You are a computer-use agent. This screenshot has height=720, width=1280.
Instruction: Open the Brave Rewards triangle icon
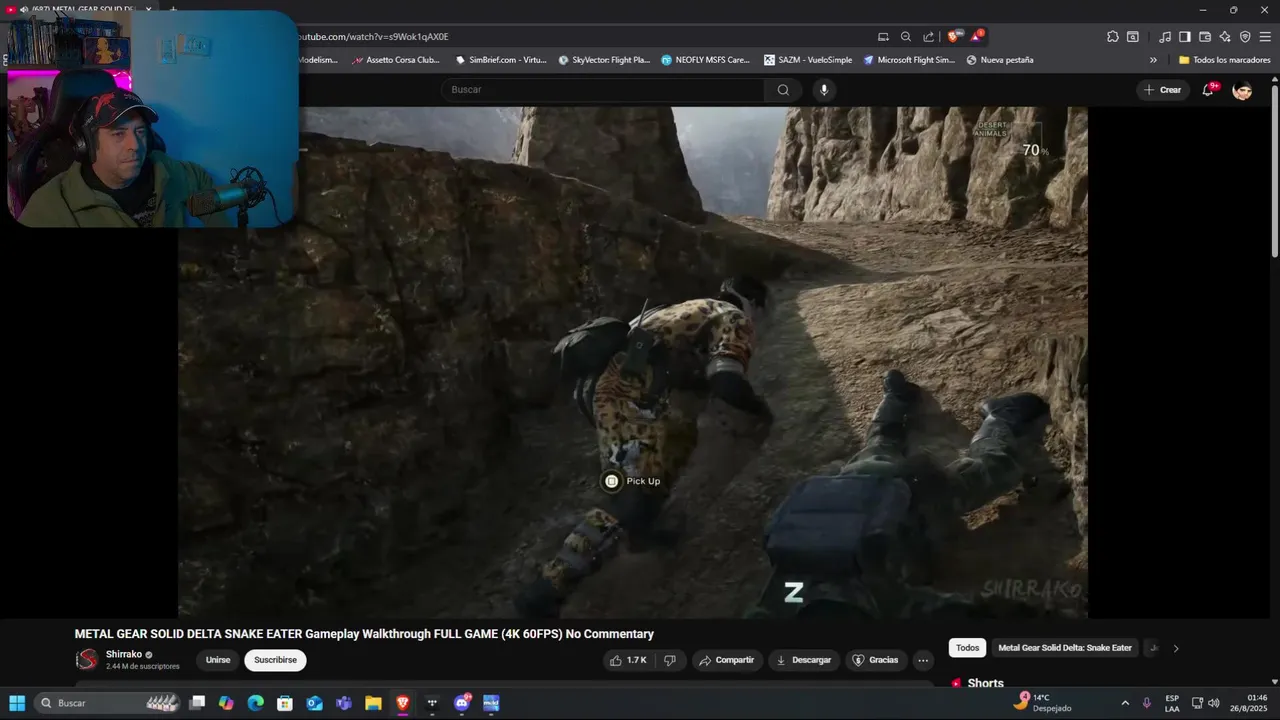977,36
